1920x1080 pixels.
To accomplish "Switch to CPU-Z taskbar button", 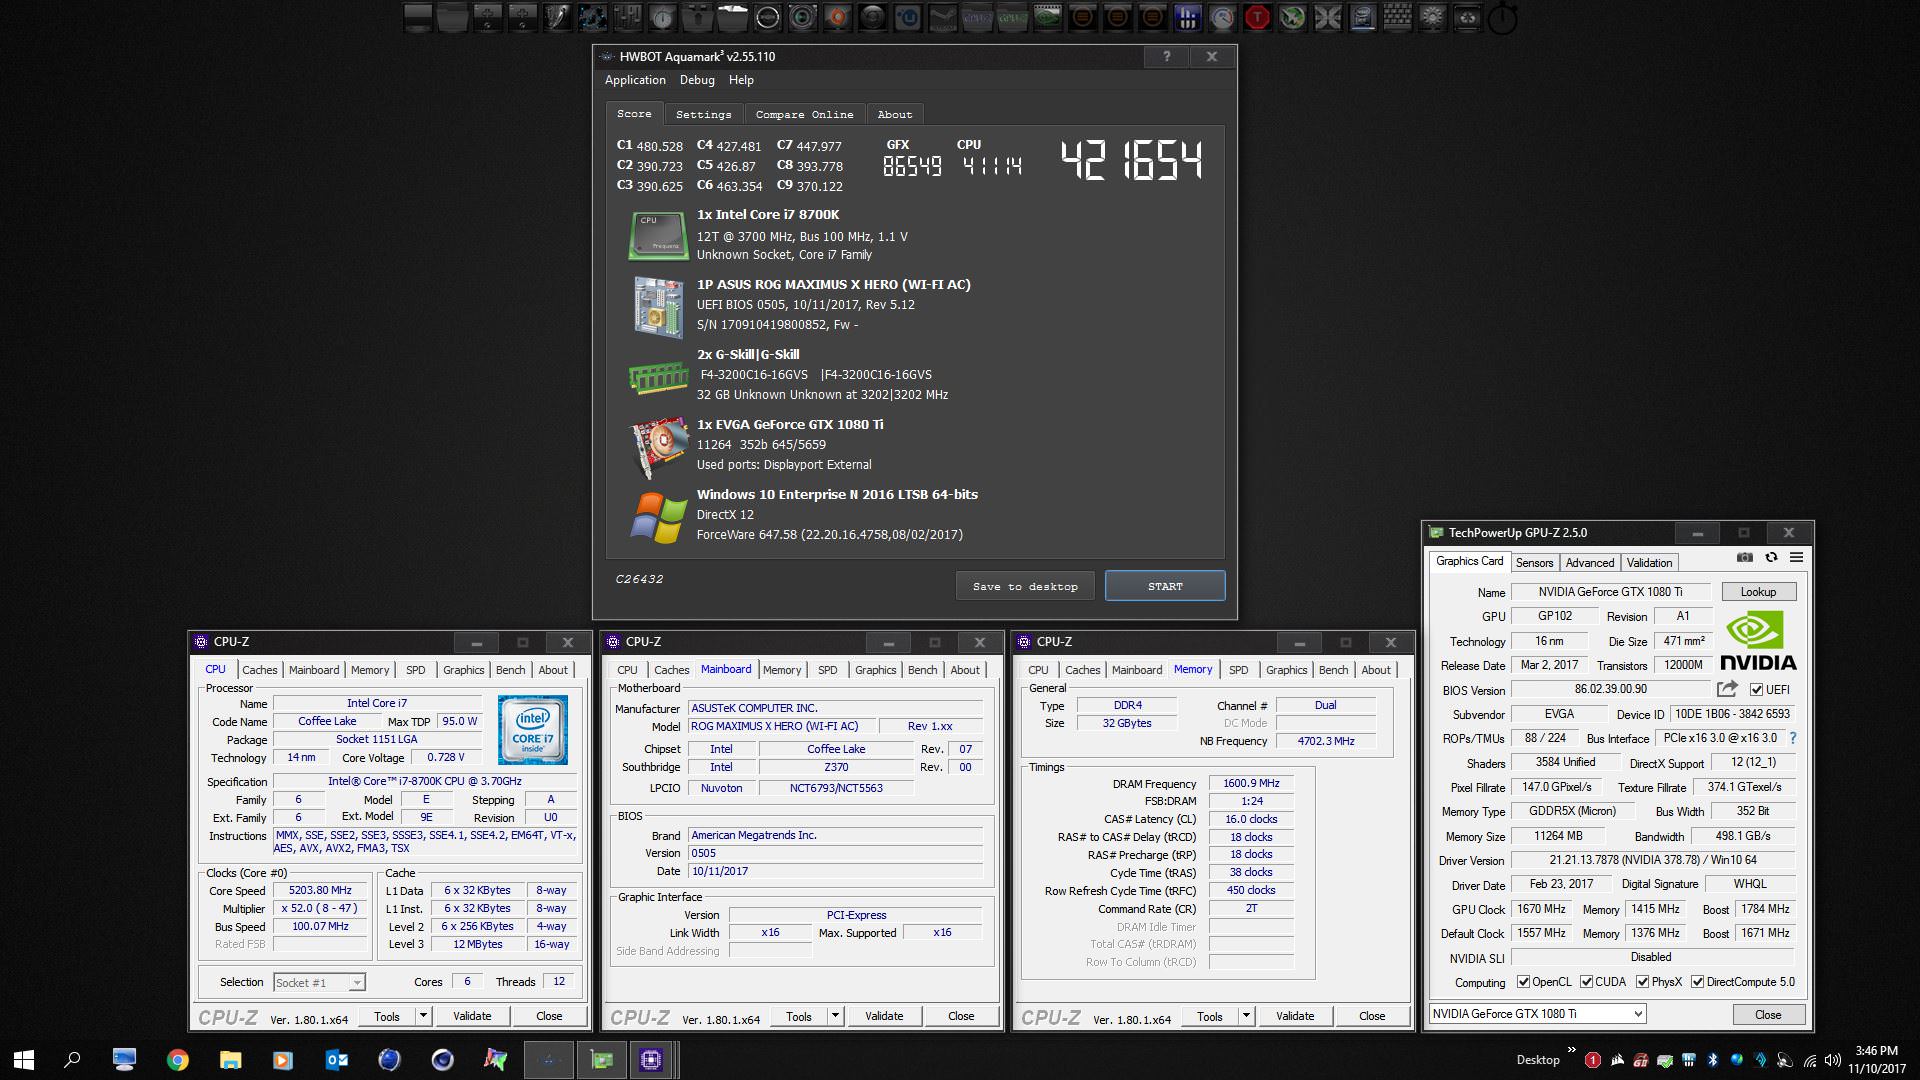I will point(651,1060).
